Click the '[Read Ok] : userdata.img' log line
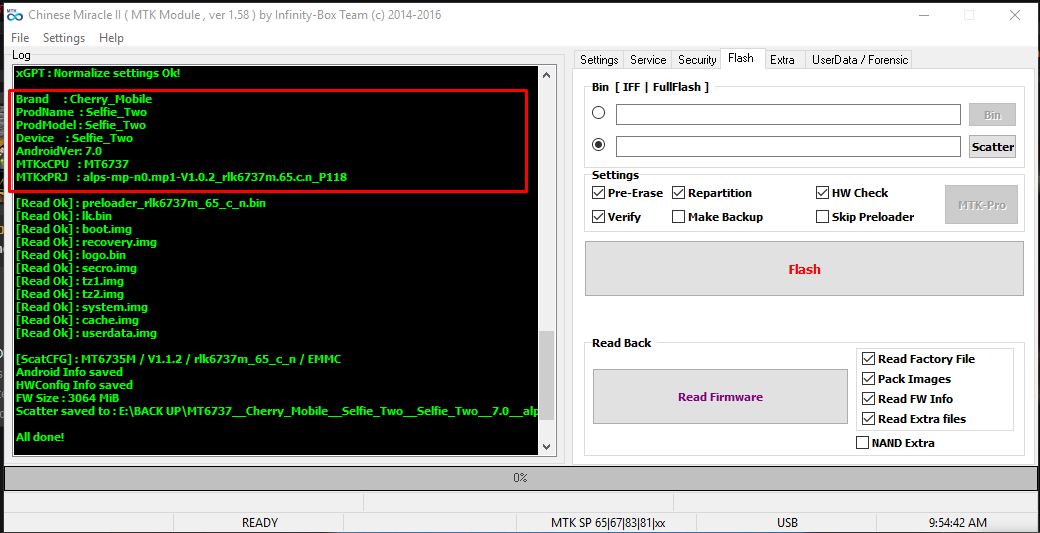Image resolution: width=1040 pixels, height=533 pixels. click(x=86, y=333)
